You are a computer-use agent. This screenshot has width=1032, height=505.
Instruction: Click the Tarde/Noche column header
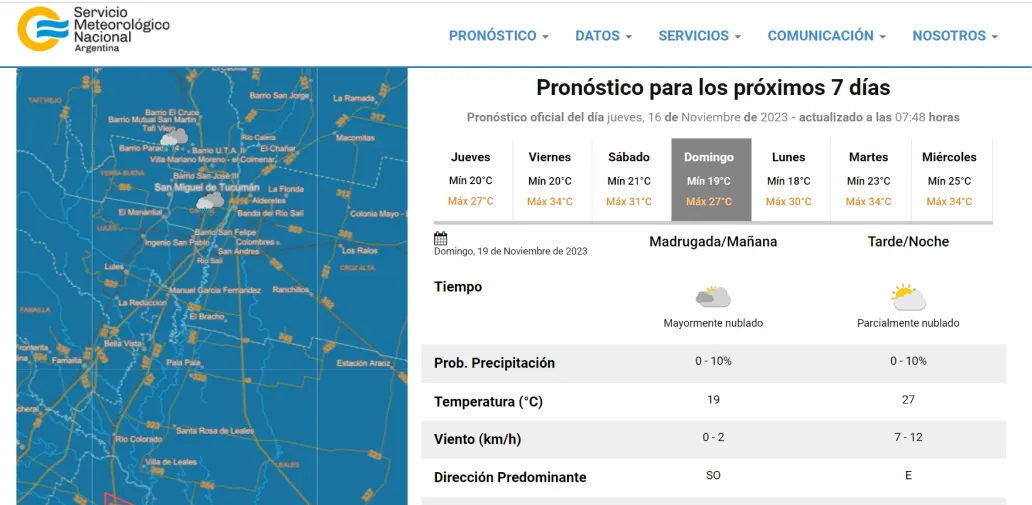(x=908, y=242)
